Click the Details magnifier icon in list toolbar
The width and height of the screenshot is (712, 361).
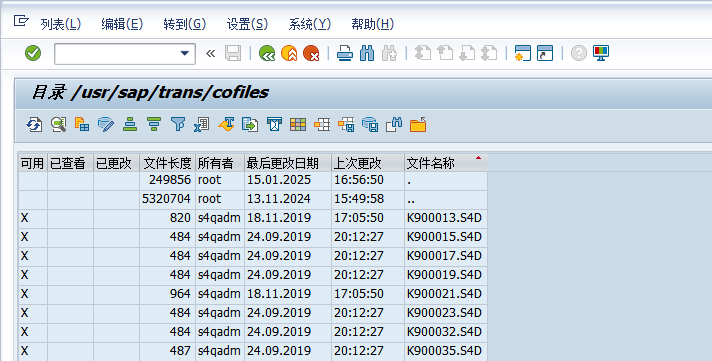pos(58,124)
